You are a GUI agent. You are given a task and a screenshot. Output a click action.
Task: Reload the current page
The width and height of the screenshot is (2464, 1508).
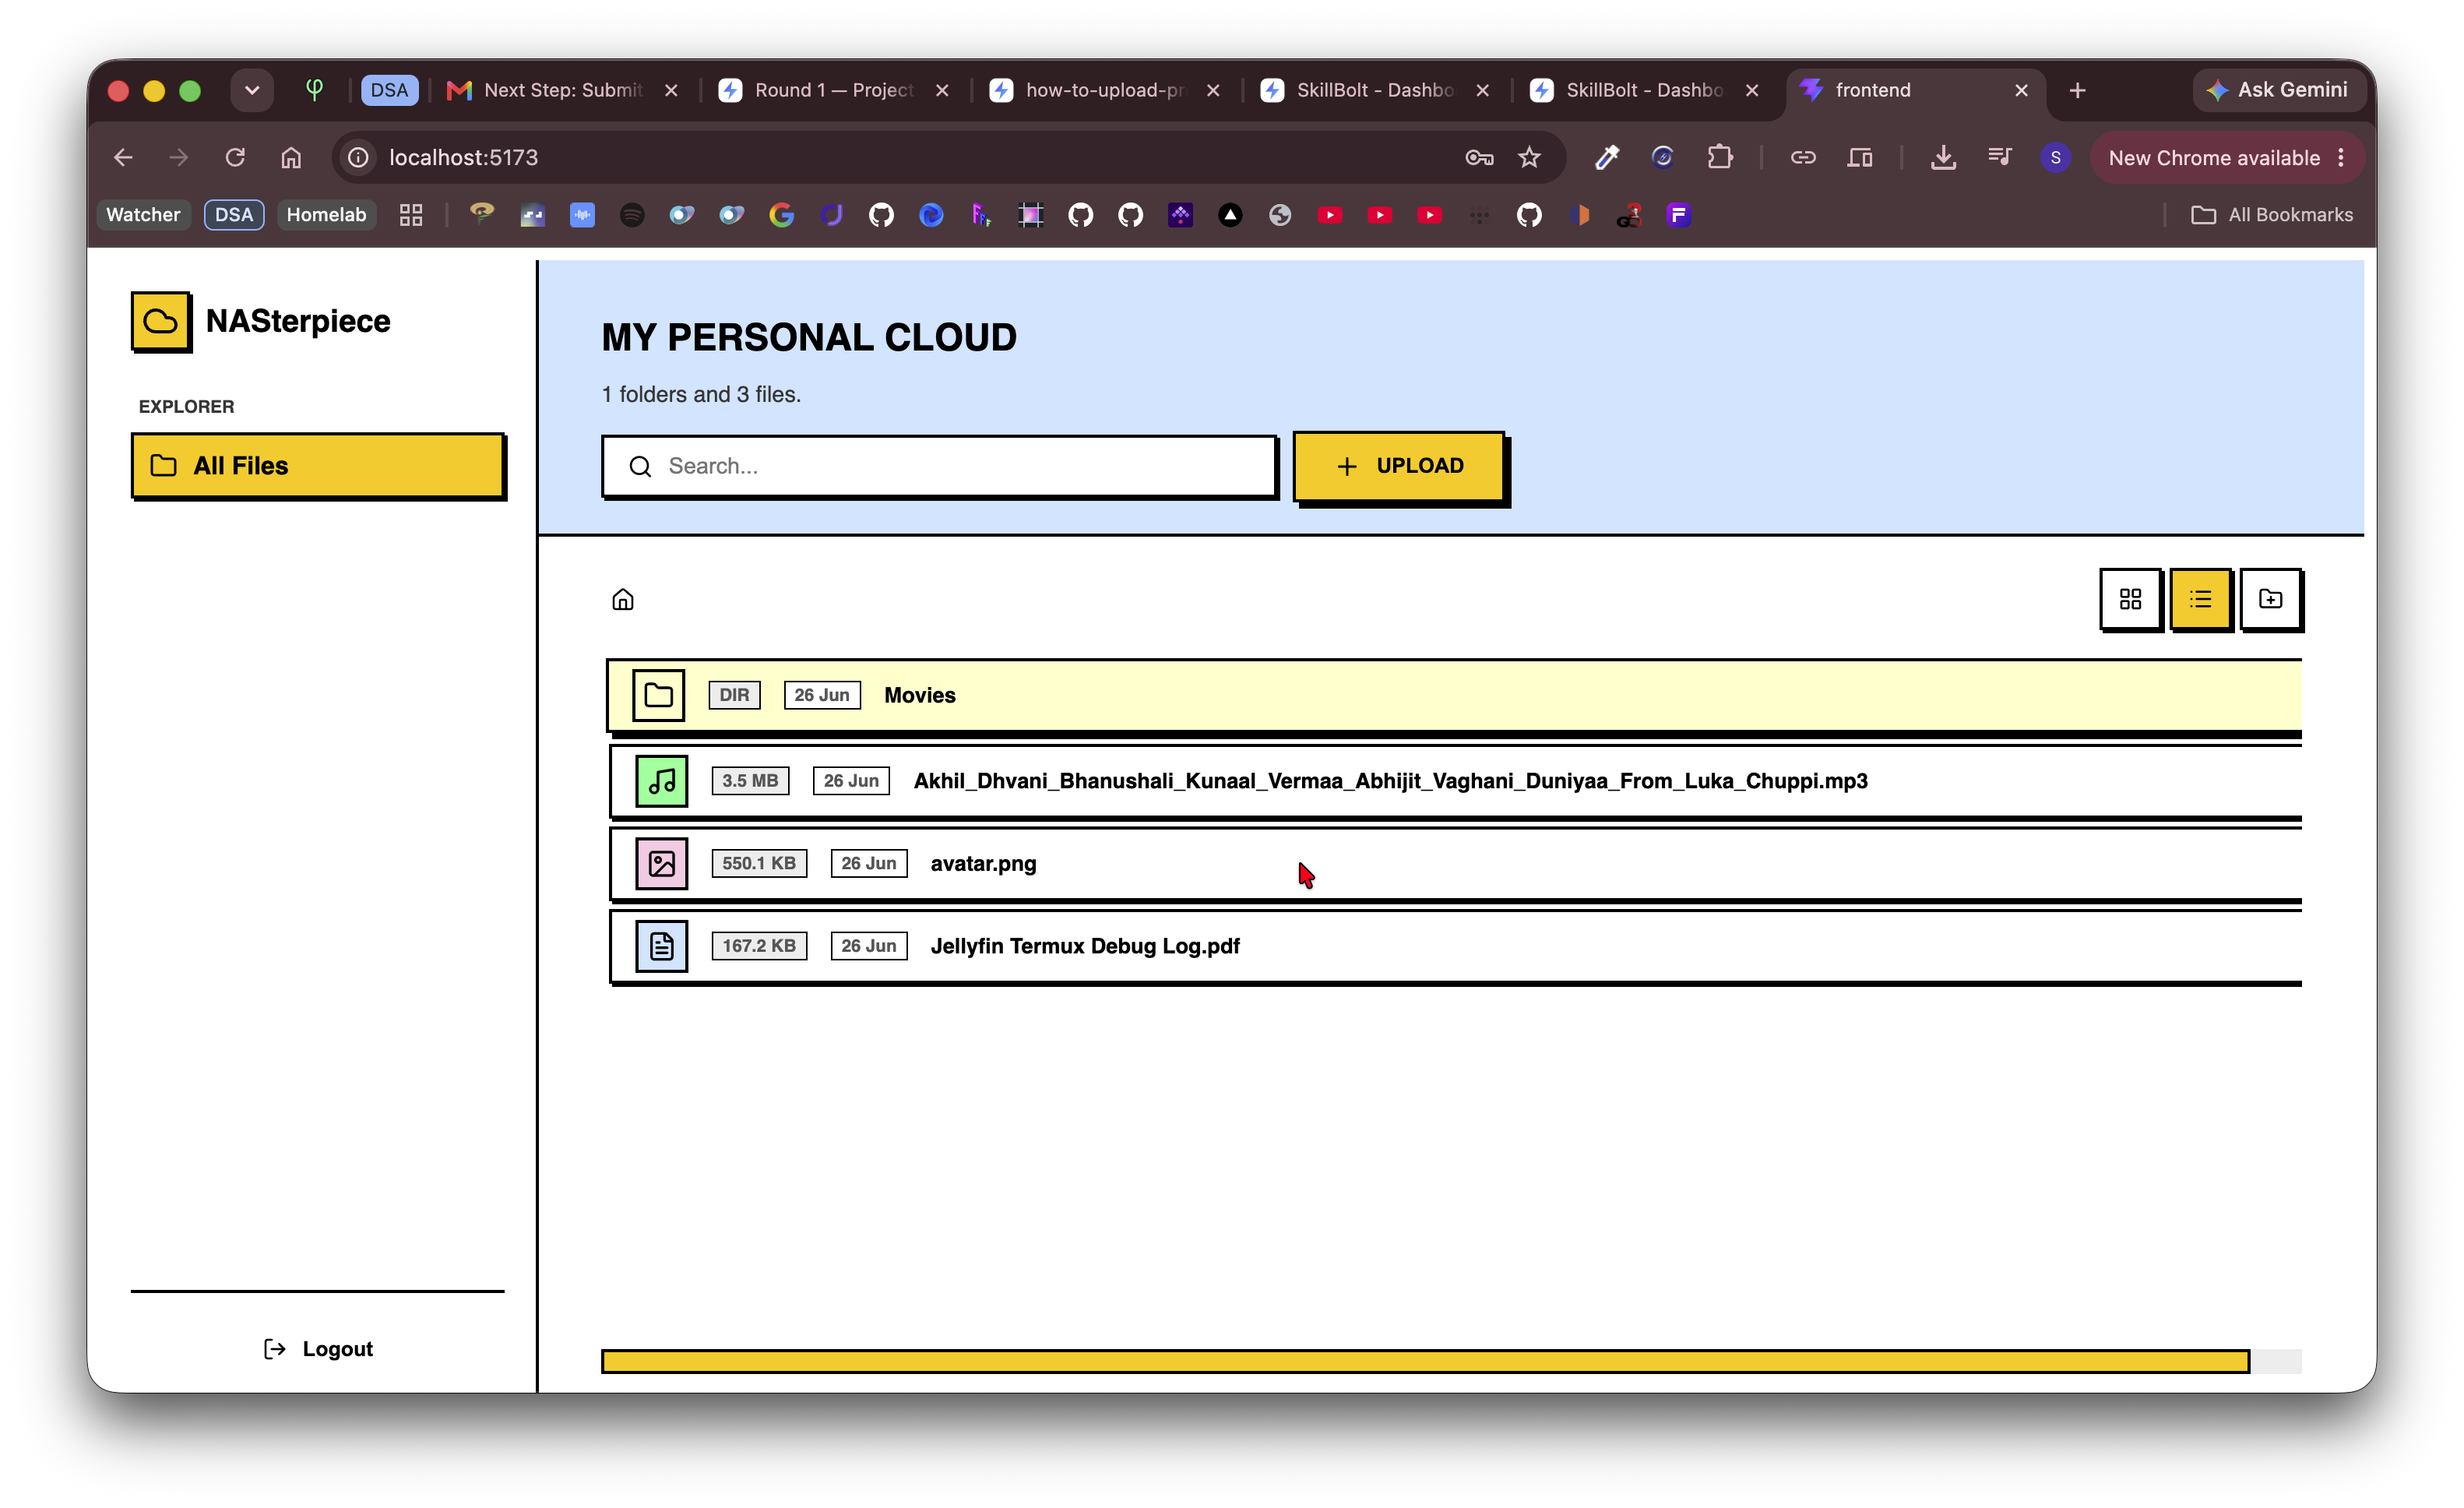(235, 157)
